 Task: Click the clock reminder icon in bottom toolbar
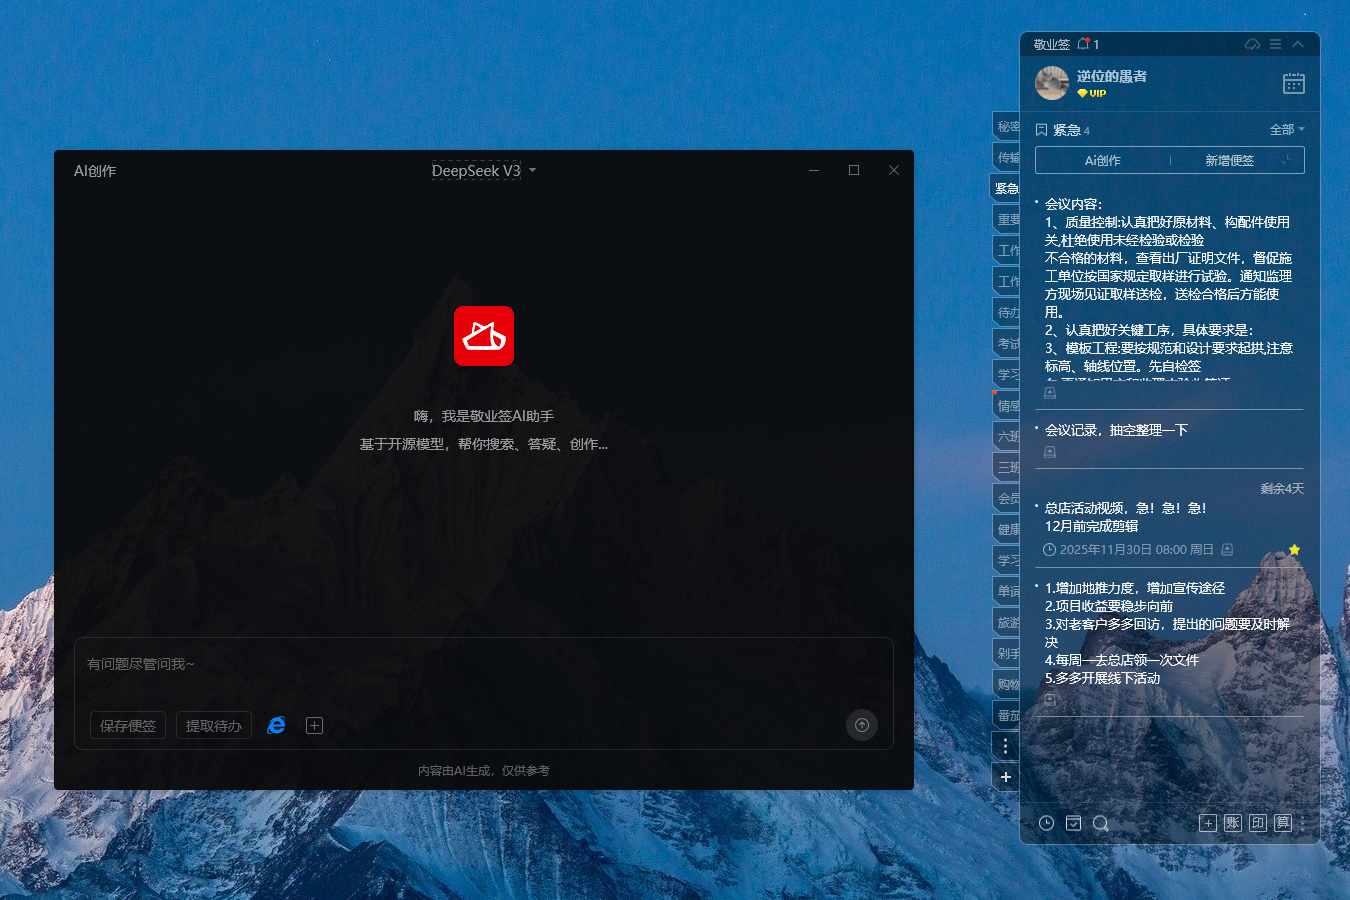[1046, 822]
